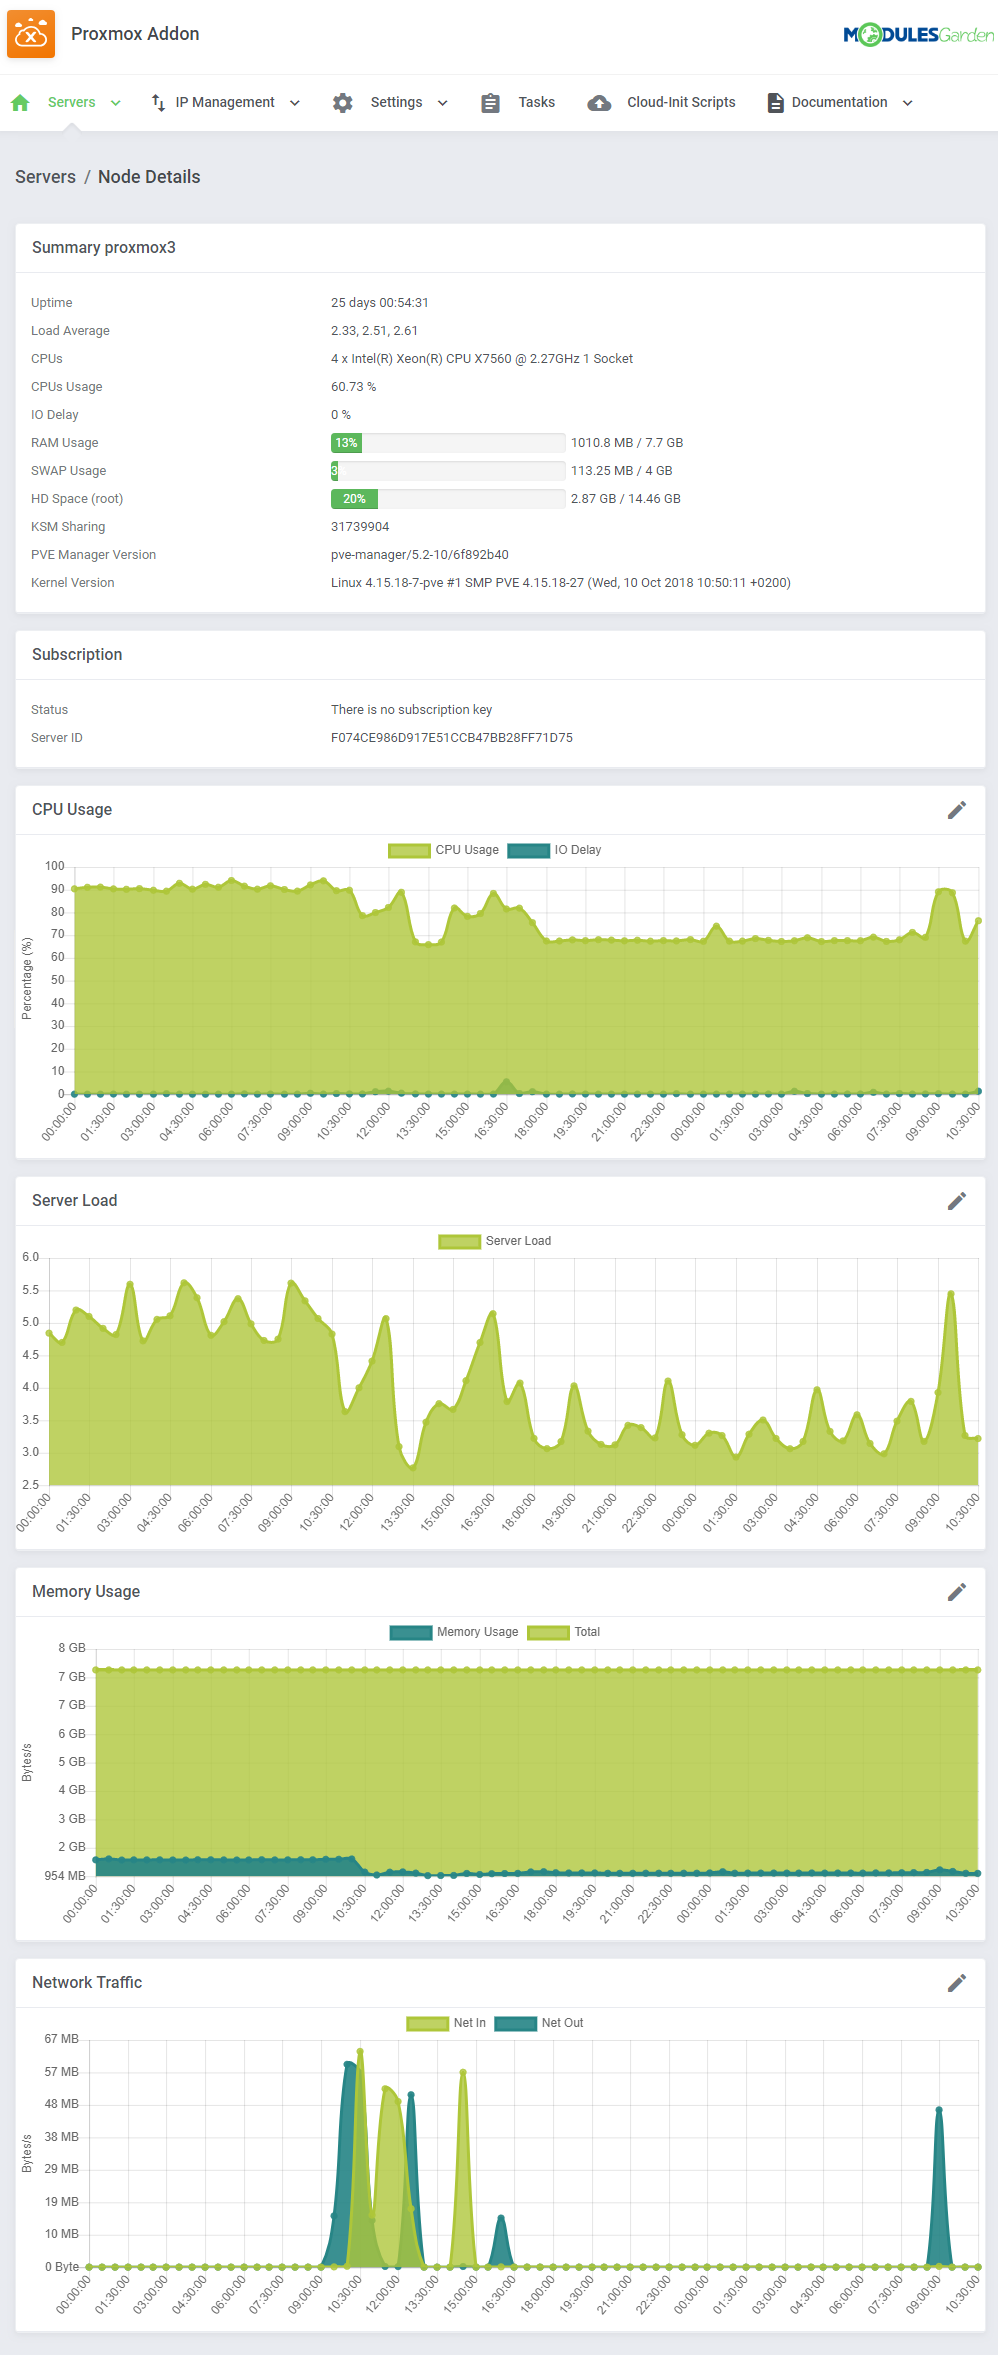
Task: Open the Tasks menu item
Action: coord(536,102)
